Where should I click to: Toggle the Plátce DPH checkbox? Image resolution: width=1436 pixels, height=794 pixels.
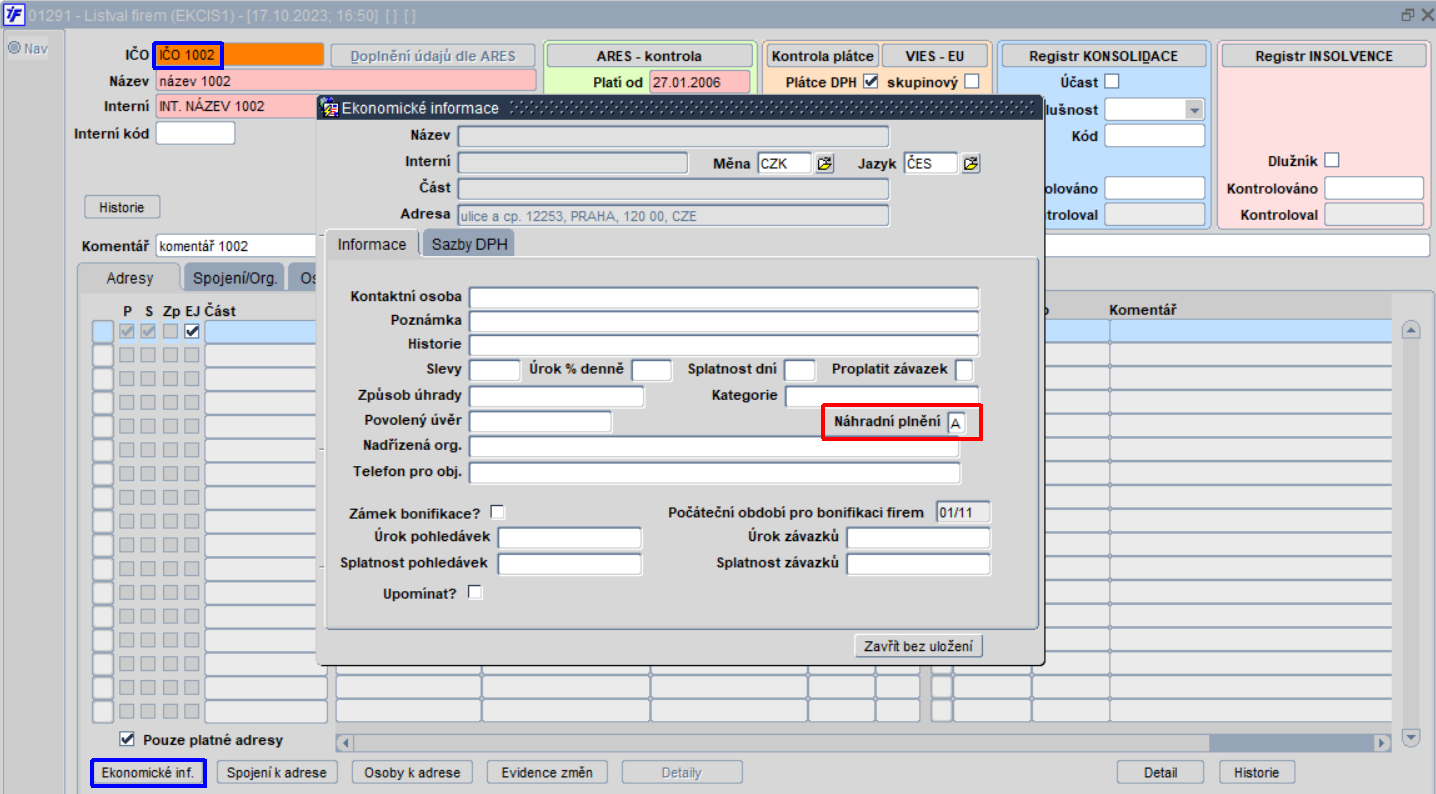[x=870, y=82]
